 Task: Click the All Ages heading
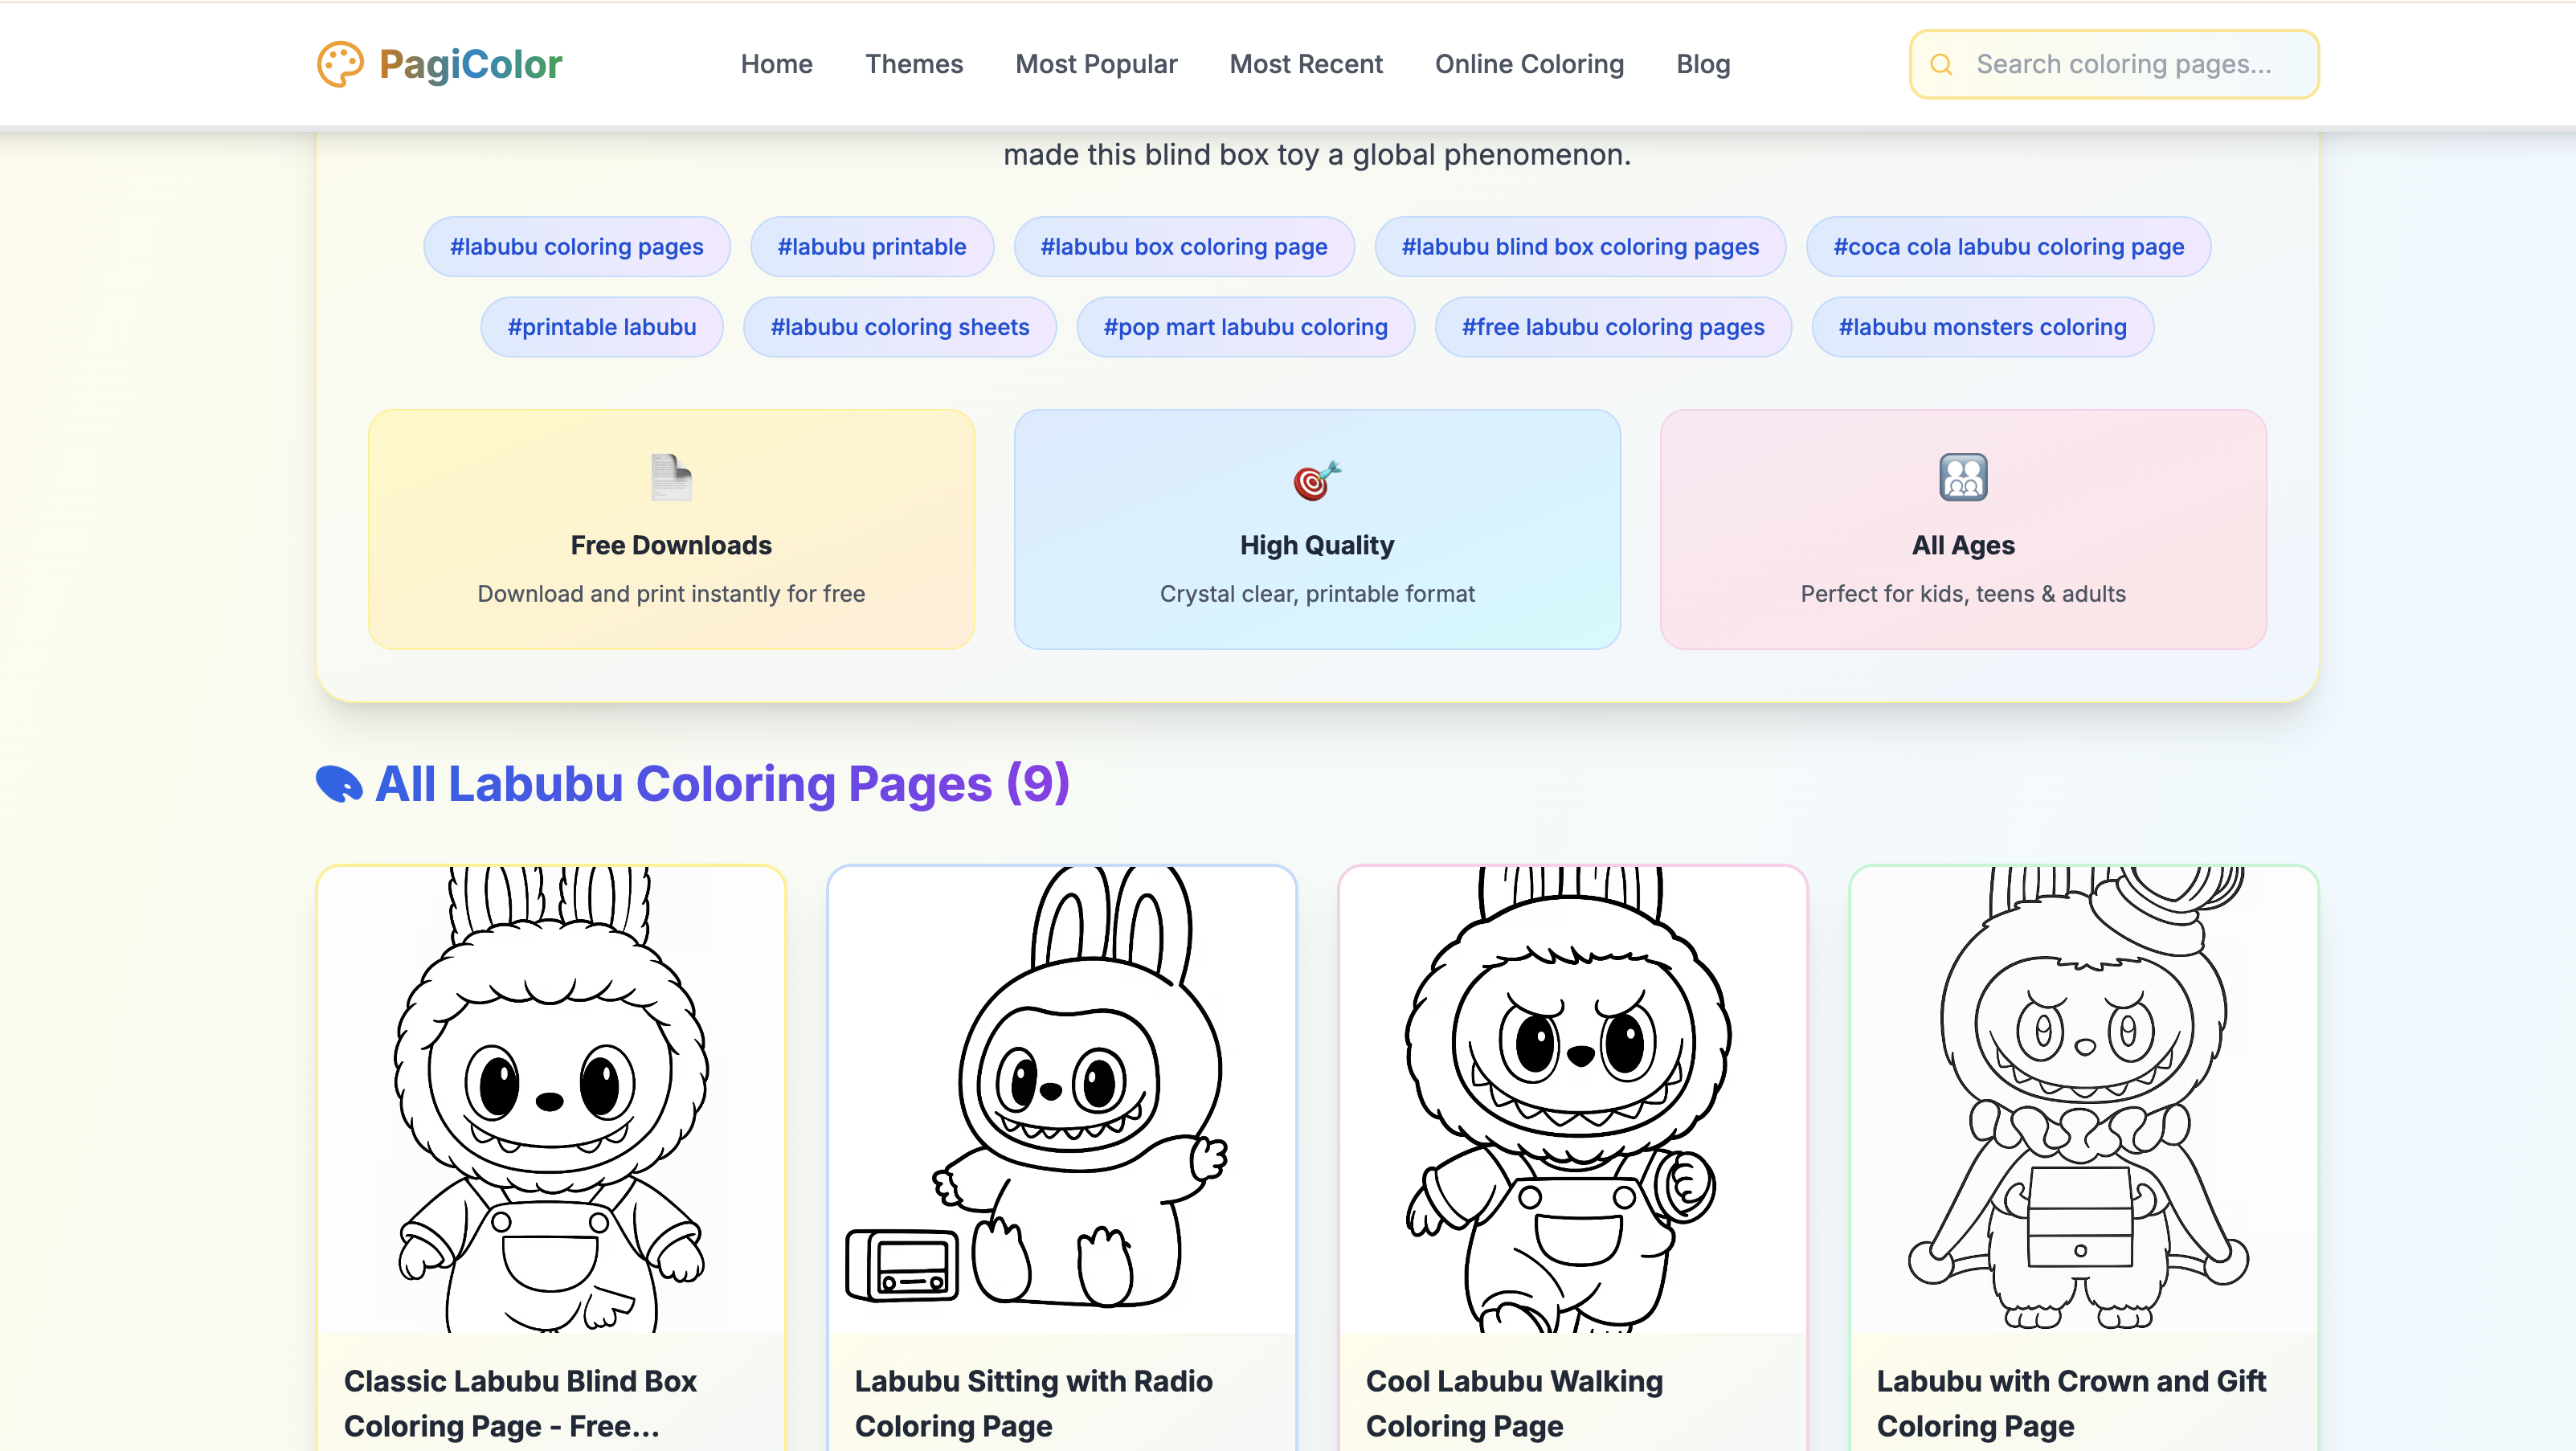(1963, 545)
